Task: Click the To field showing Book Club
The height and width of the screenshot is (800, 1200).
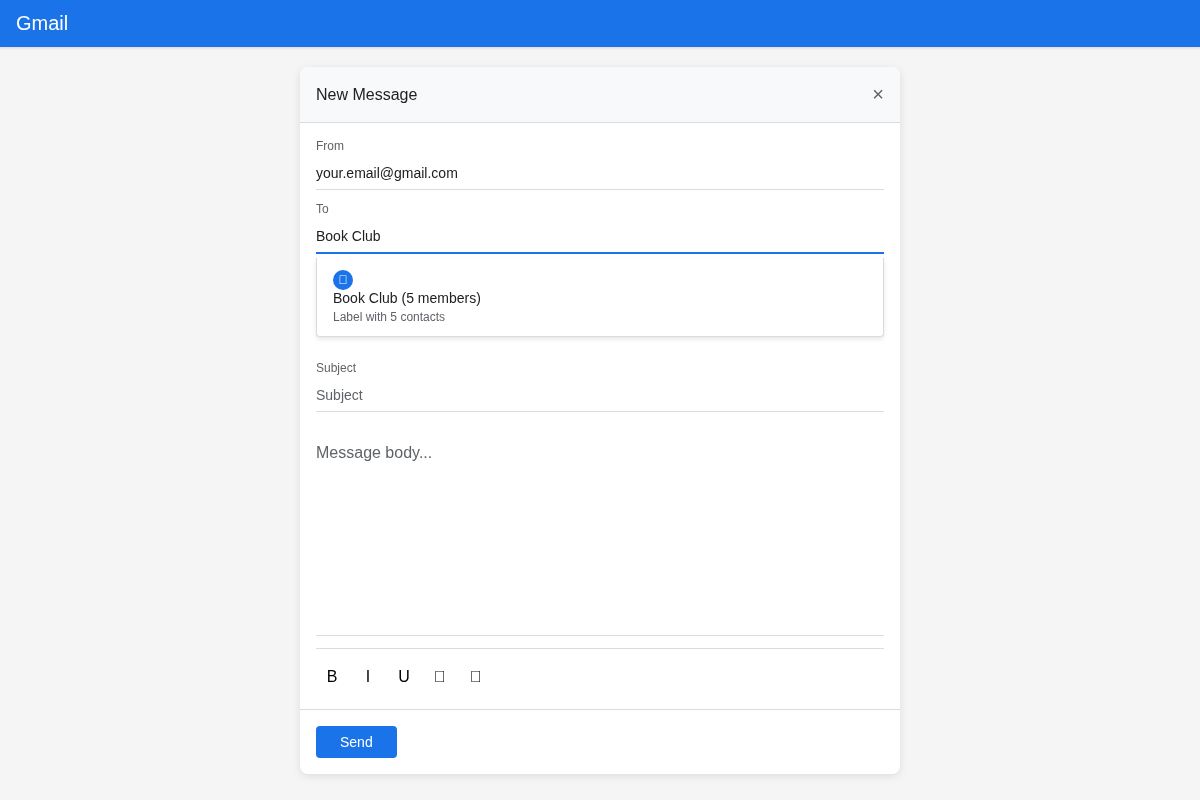Action: coord(600,236)
